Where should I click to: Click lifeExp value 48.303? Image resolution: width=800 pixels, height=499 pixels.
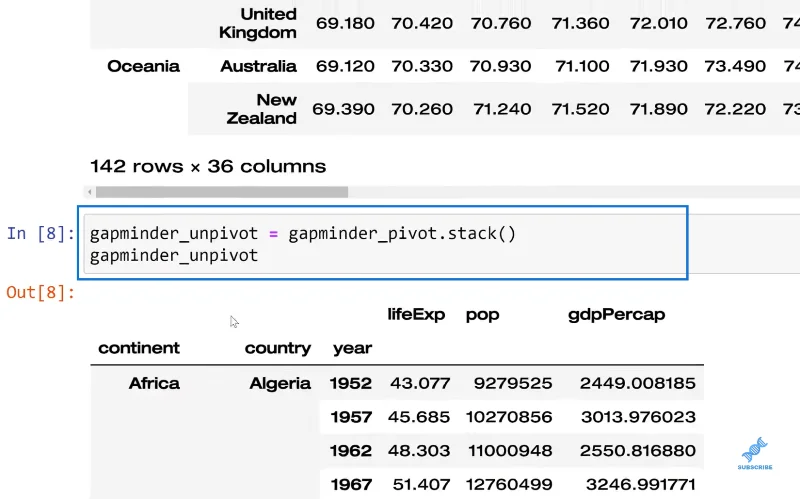(419, 451)
